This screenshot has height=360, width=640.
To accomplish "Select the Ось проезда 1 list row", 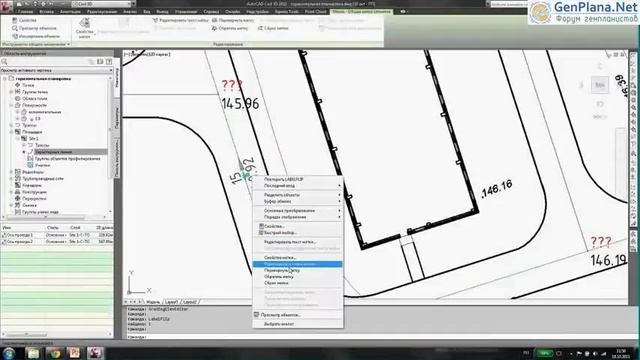I will click(x=57, y=235).
